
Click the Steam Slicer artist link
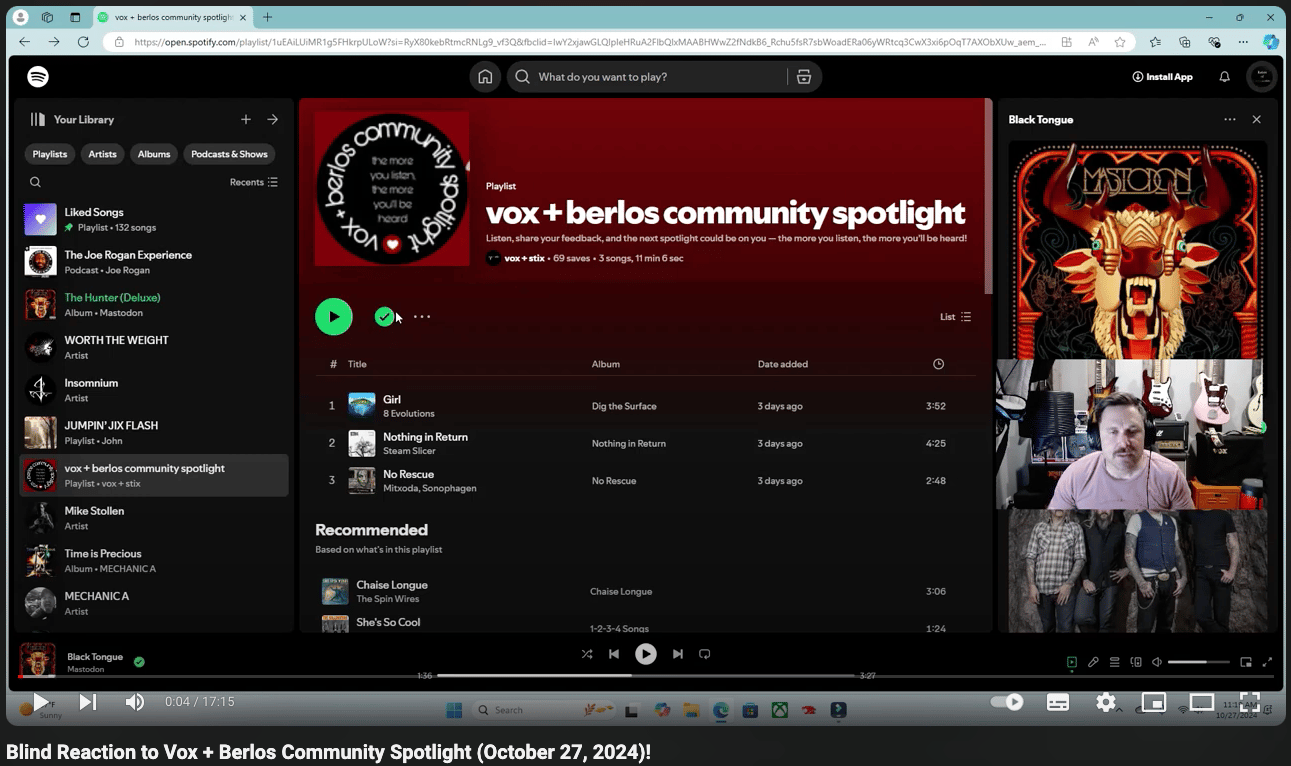409,451
